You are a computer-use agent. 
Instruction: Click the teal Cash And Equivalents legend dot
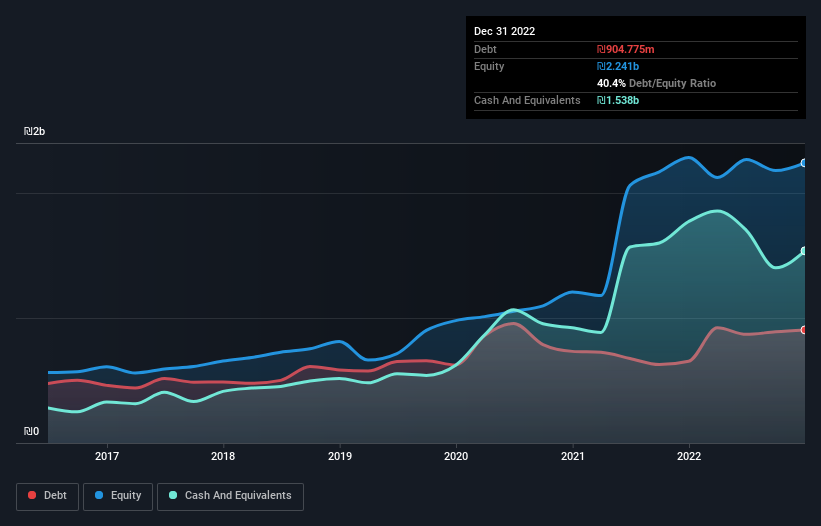tap(173, 495)
